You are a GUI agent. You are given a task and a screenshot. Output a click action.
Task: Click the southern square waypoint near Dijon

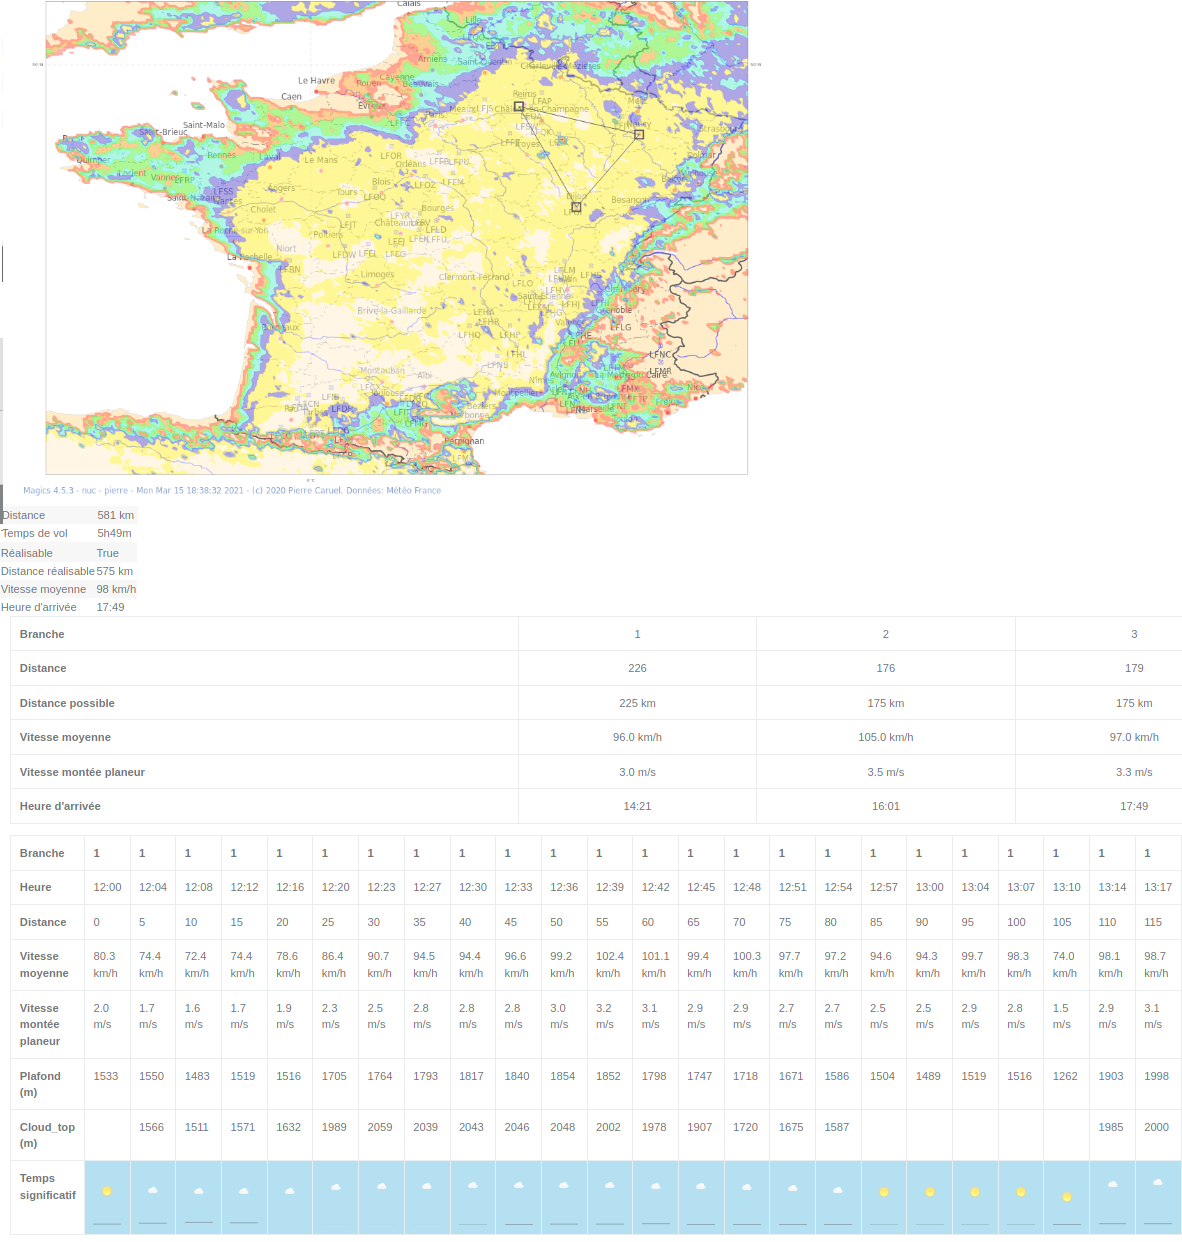(576, 207)
